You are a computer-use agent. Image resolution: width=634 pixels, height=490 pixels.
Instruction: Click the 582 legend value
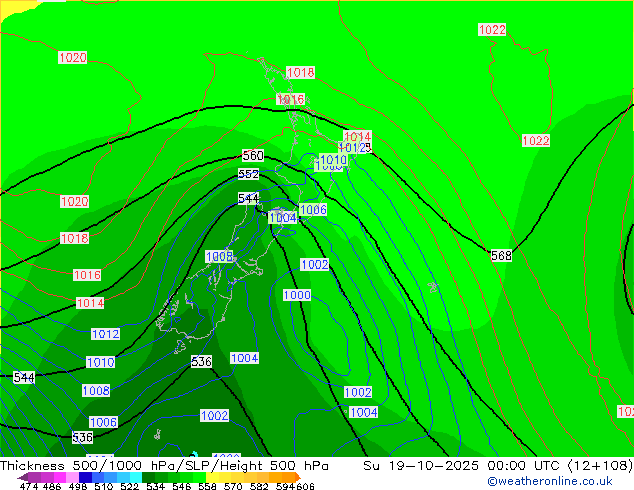click(x=259, y=486)
